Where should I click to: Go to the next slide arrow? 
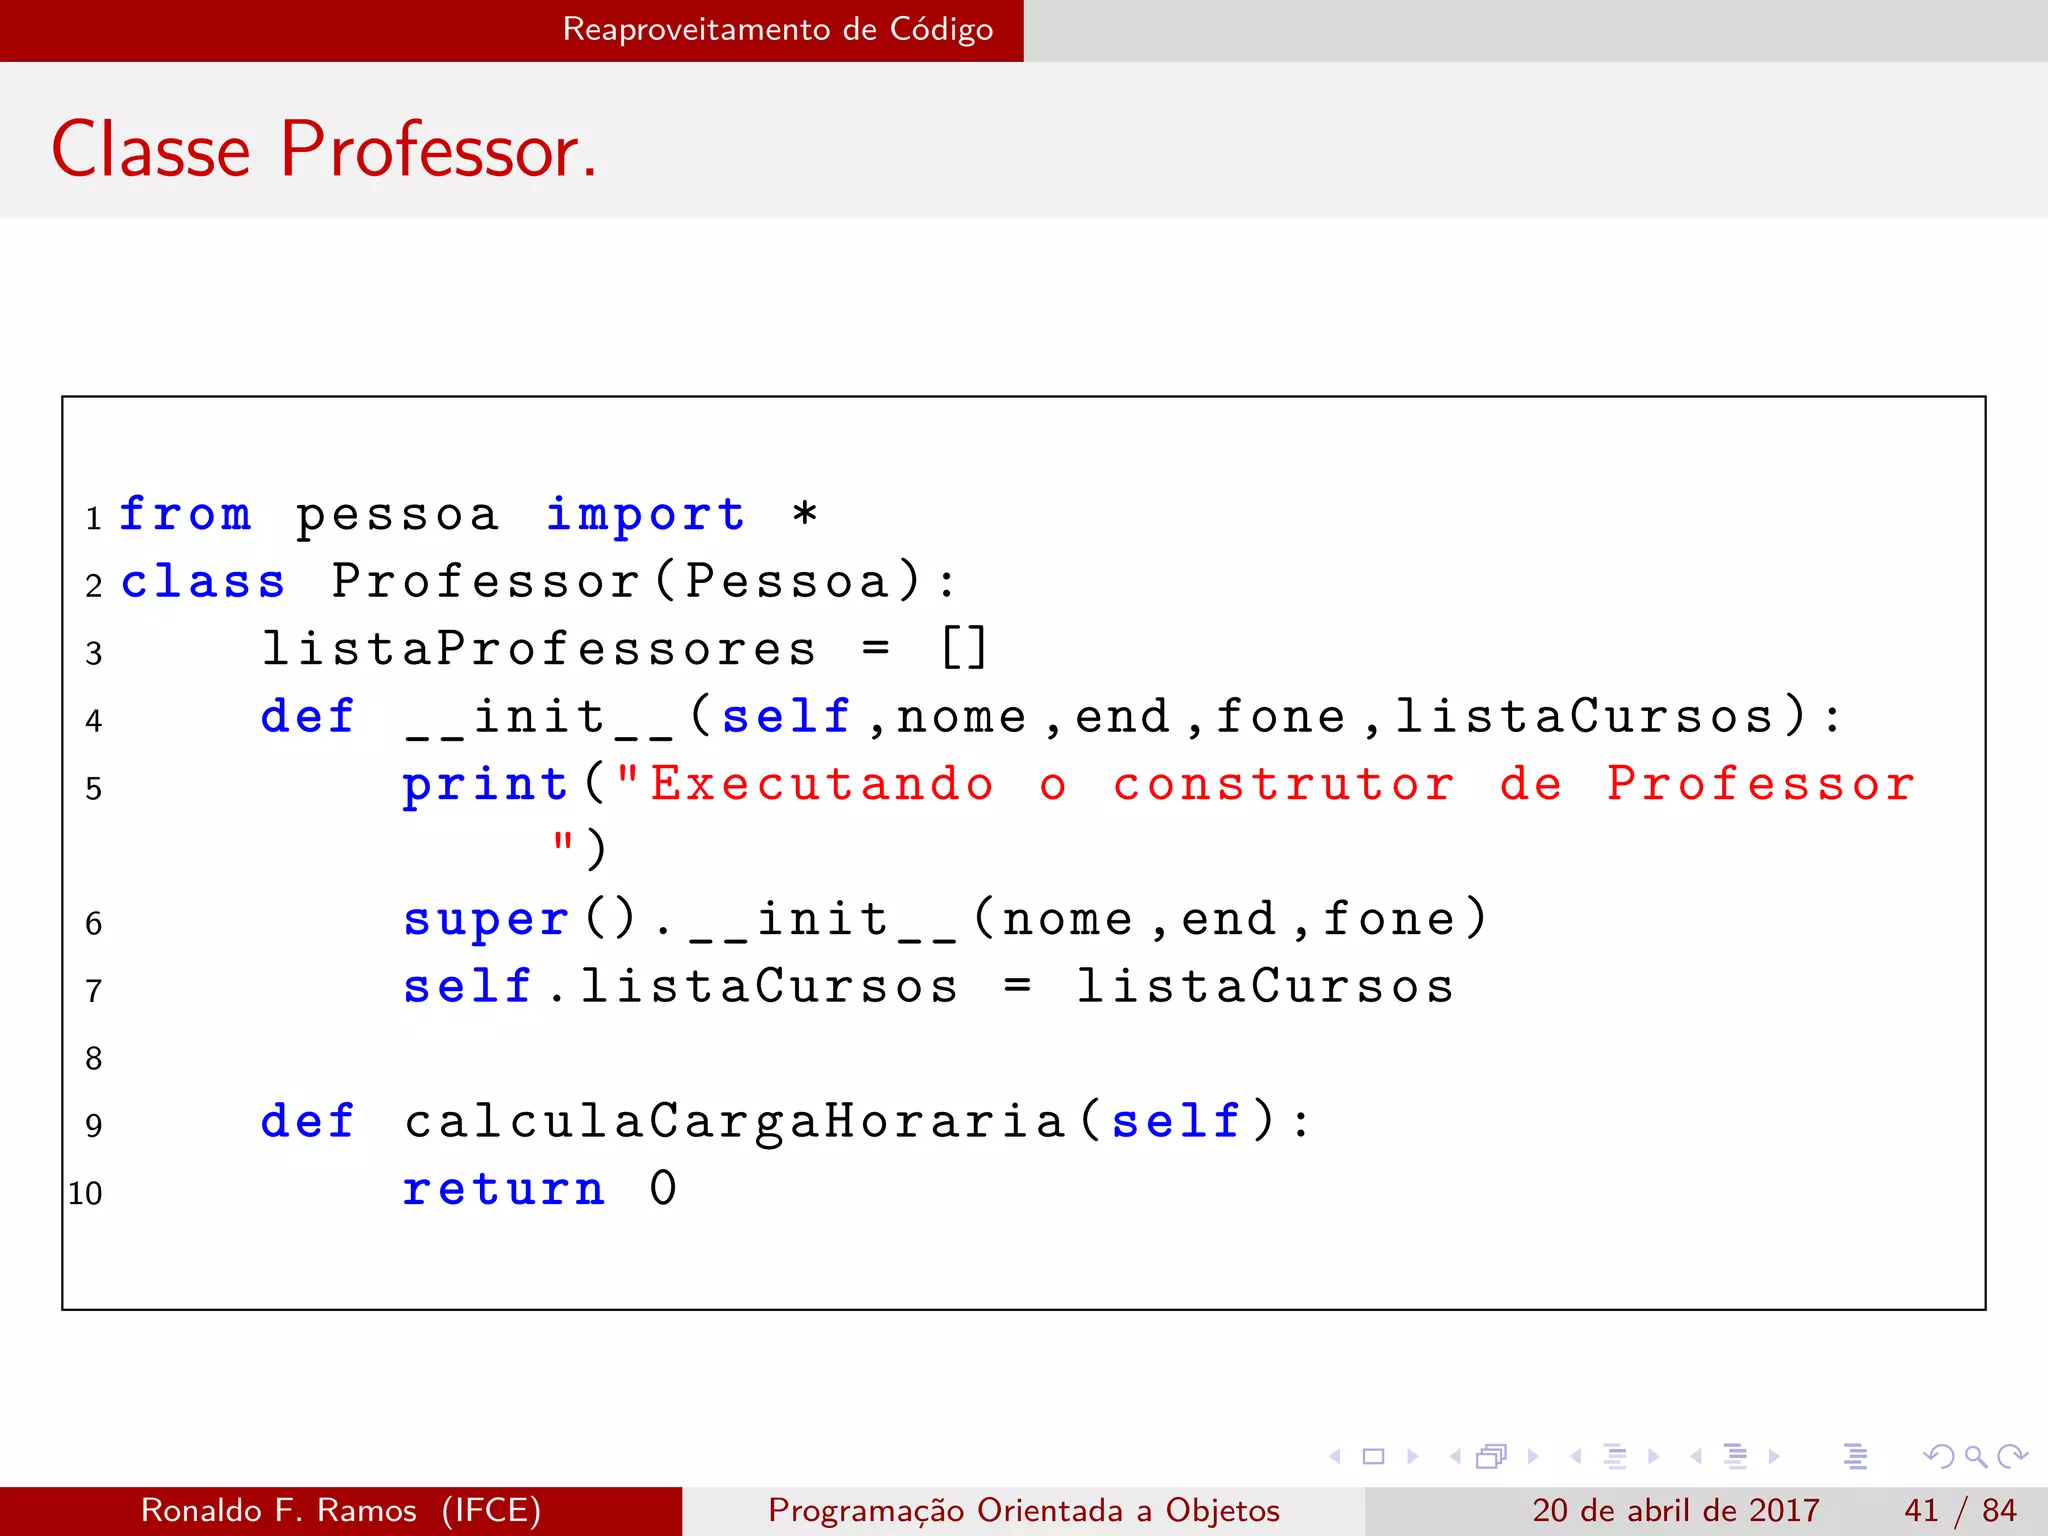[1413, 1456]
